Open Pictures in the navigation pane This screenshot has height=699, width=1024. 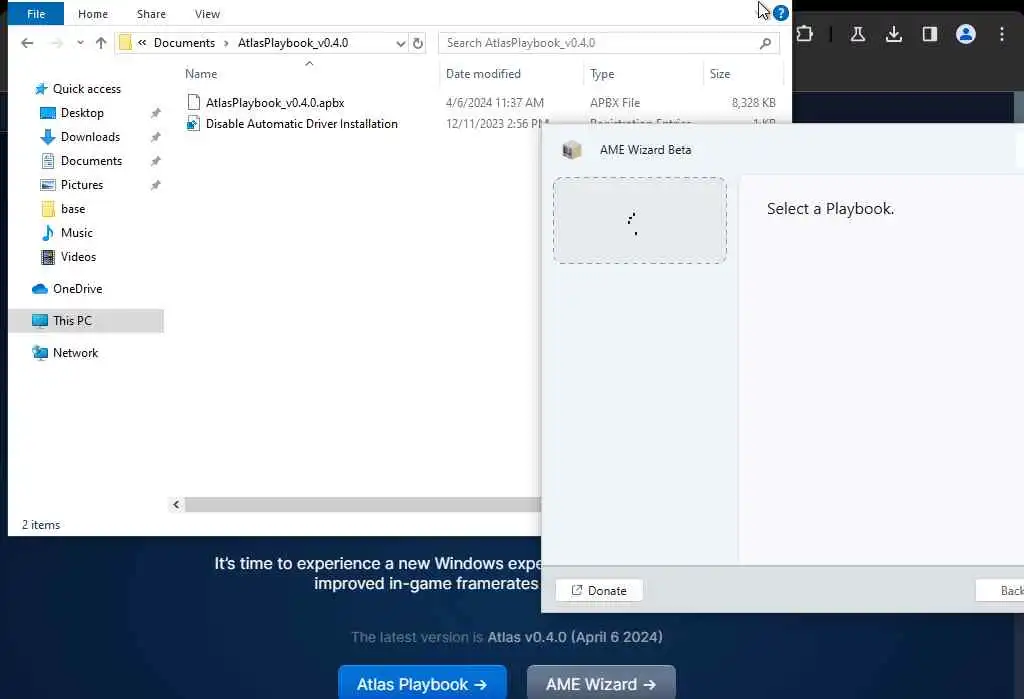pyautogui.click(x=82, y=185)
